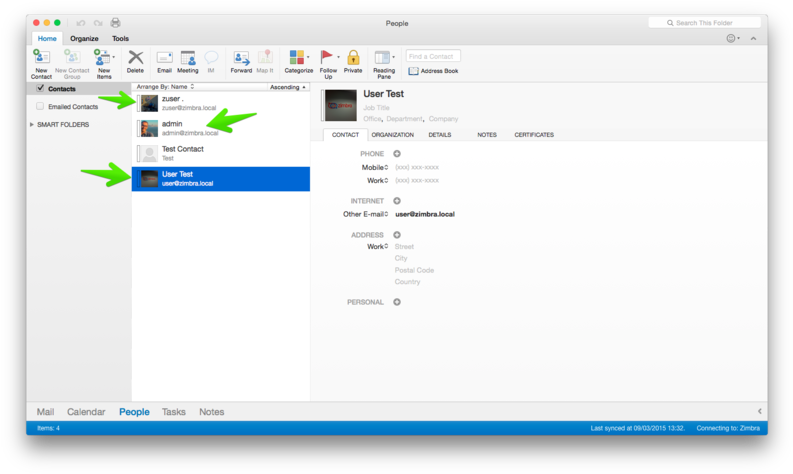
Task: Open the Arrange By Name dropdown
Action: [x=165, y=87]
